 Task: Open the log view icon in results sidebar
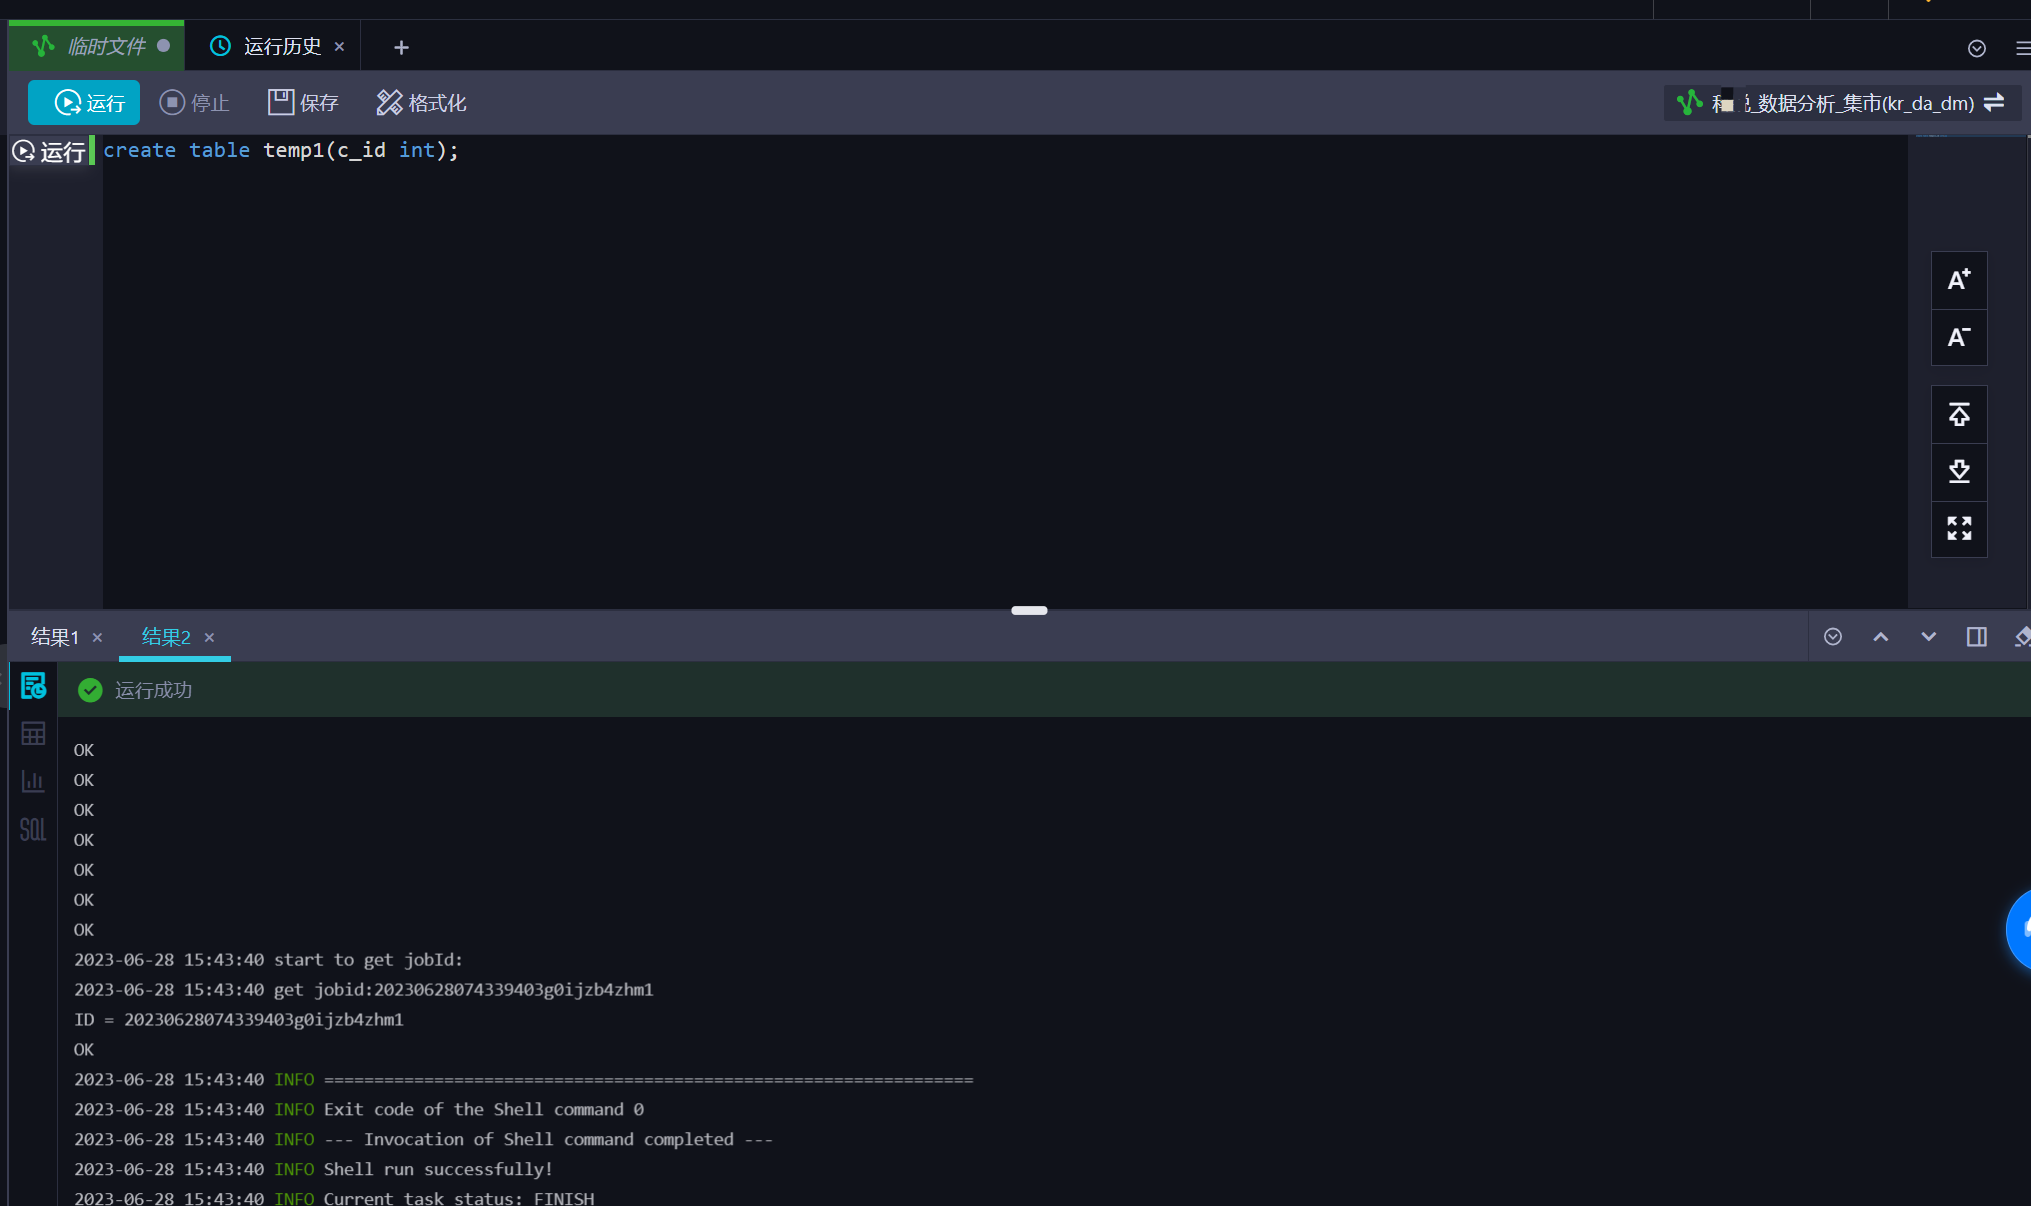point(33,686)
